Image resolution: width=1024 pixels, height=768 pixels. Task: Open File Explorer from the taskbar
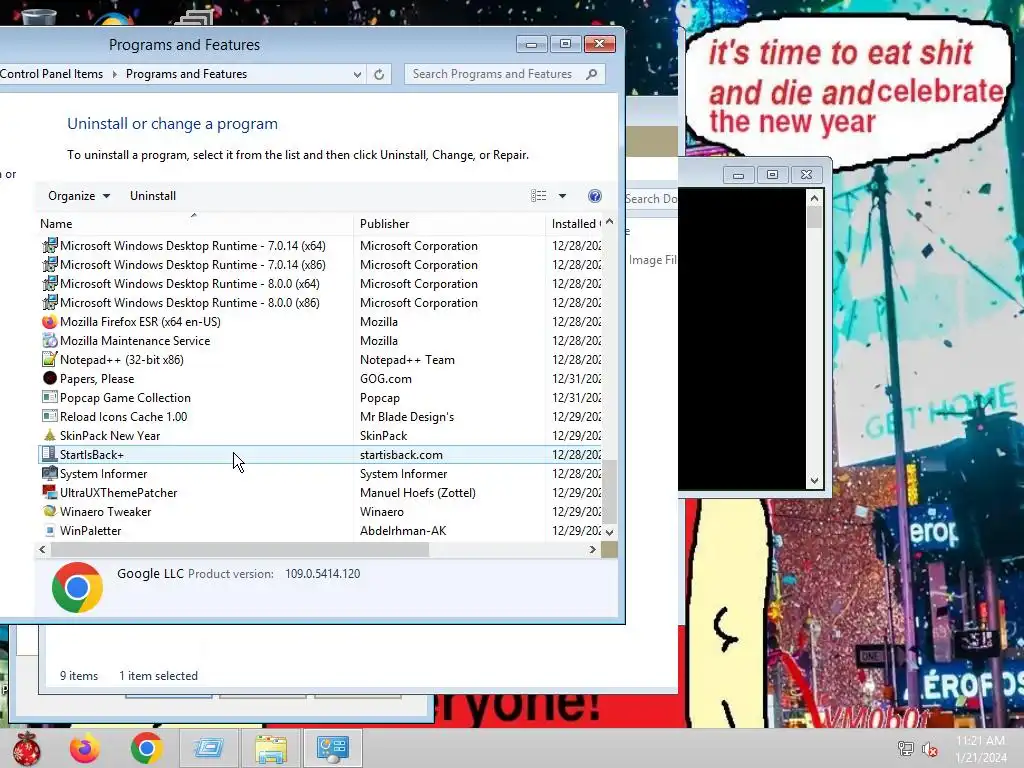[271, 748]
